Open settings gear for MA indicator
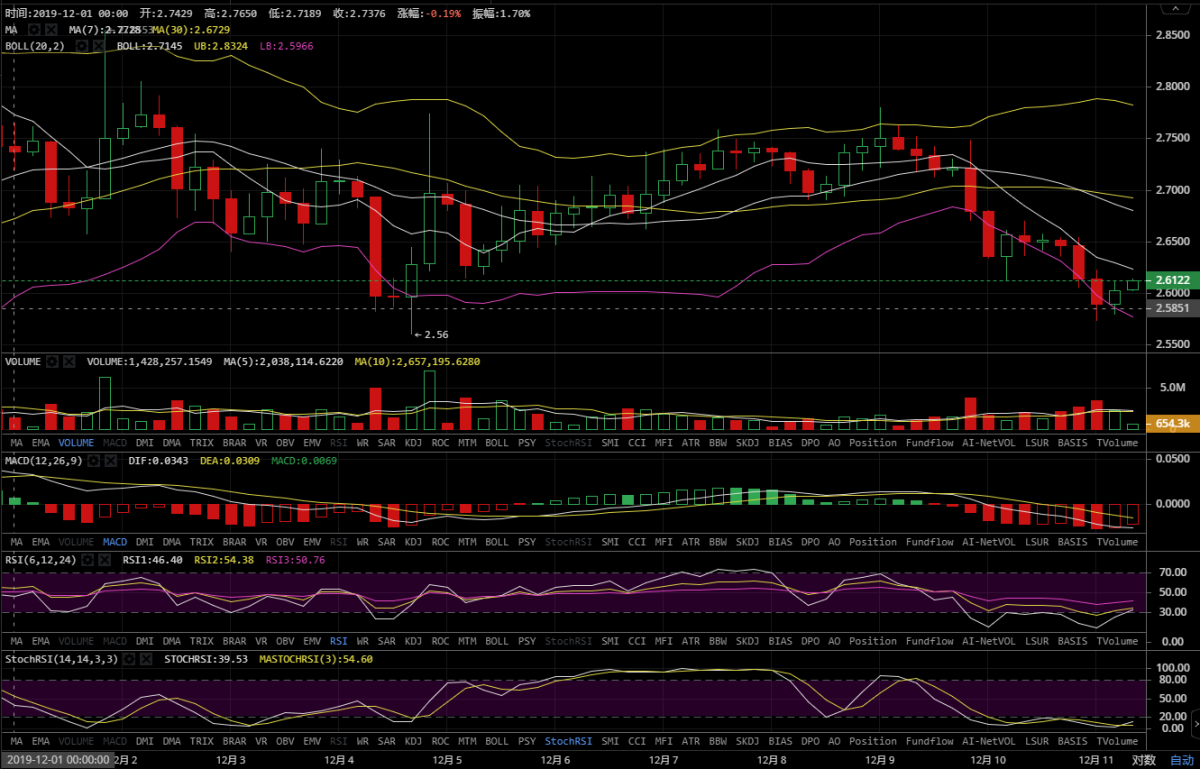This screenshot has width=1200, height=769. pos(34,30)
